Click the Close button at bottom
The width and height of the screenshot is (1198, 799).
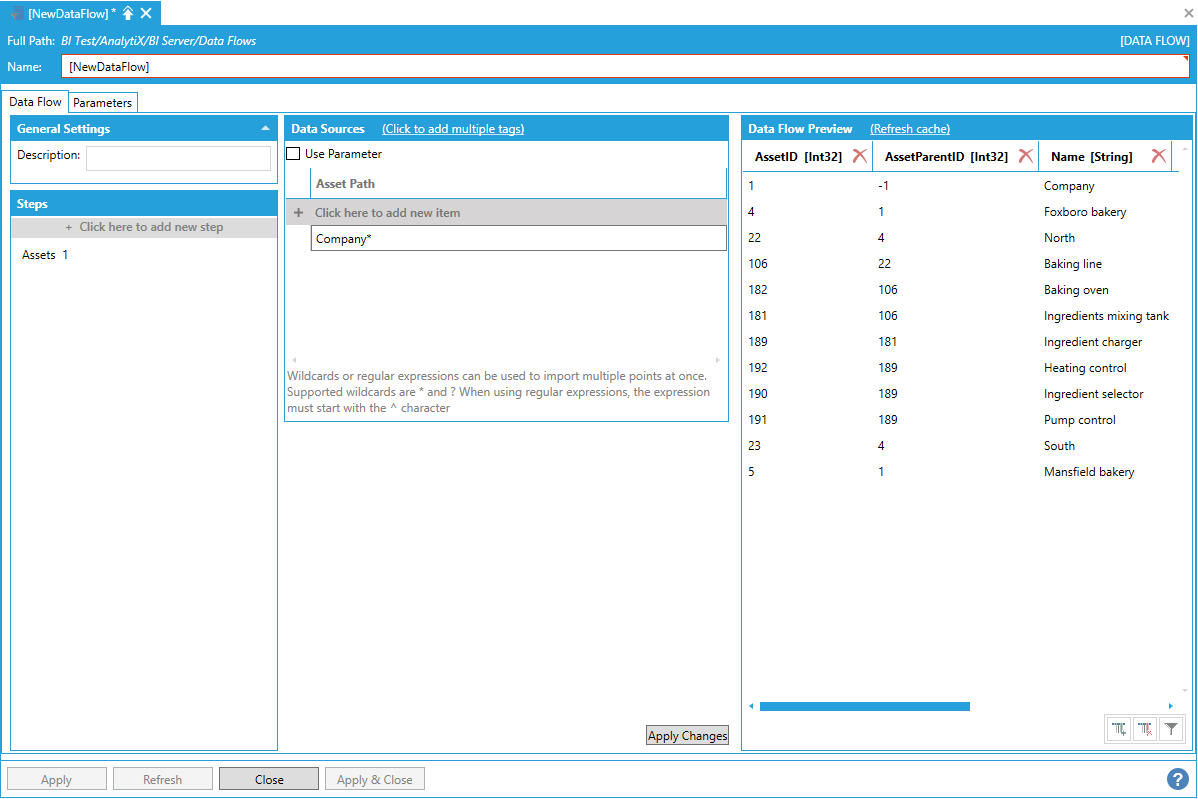[x=269, y=779]
